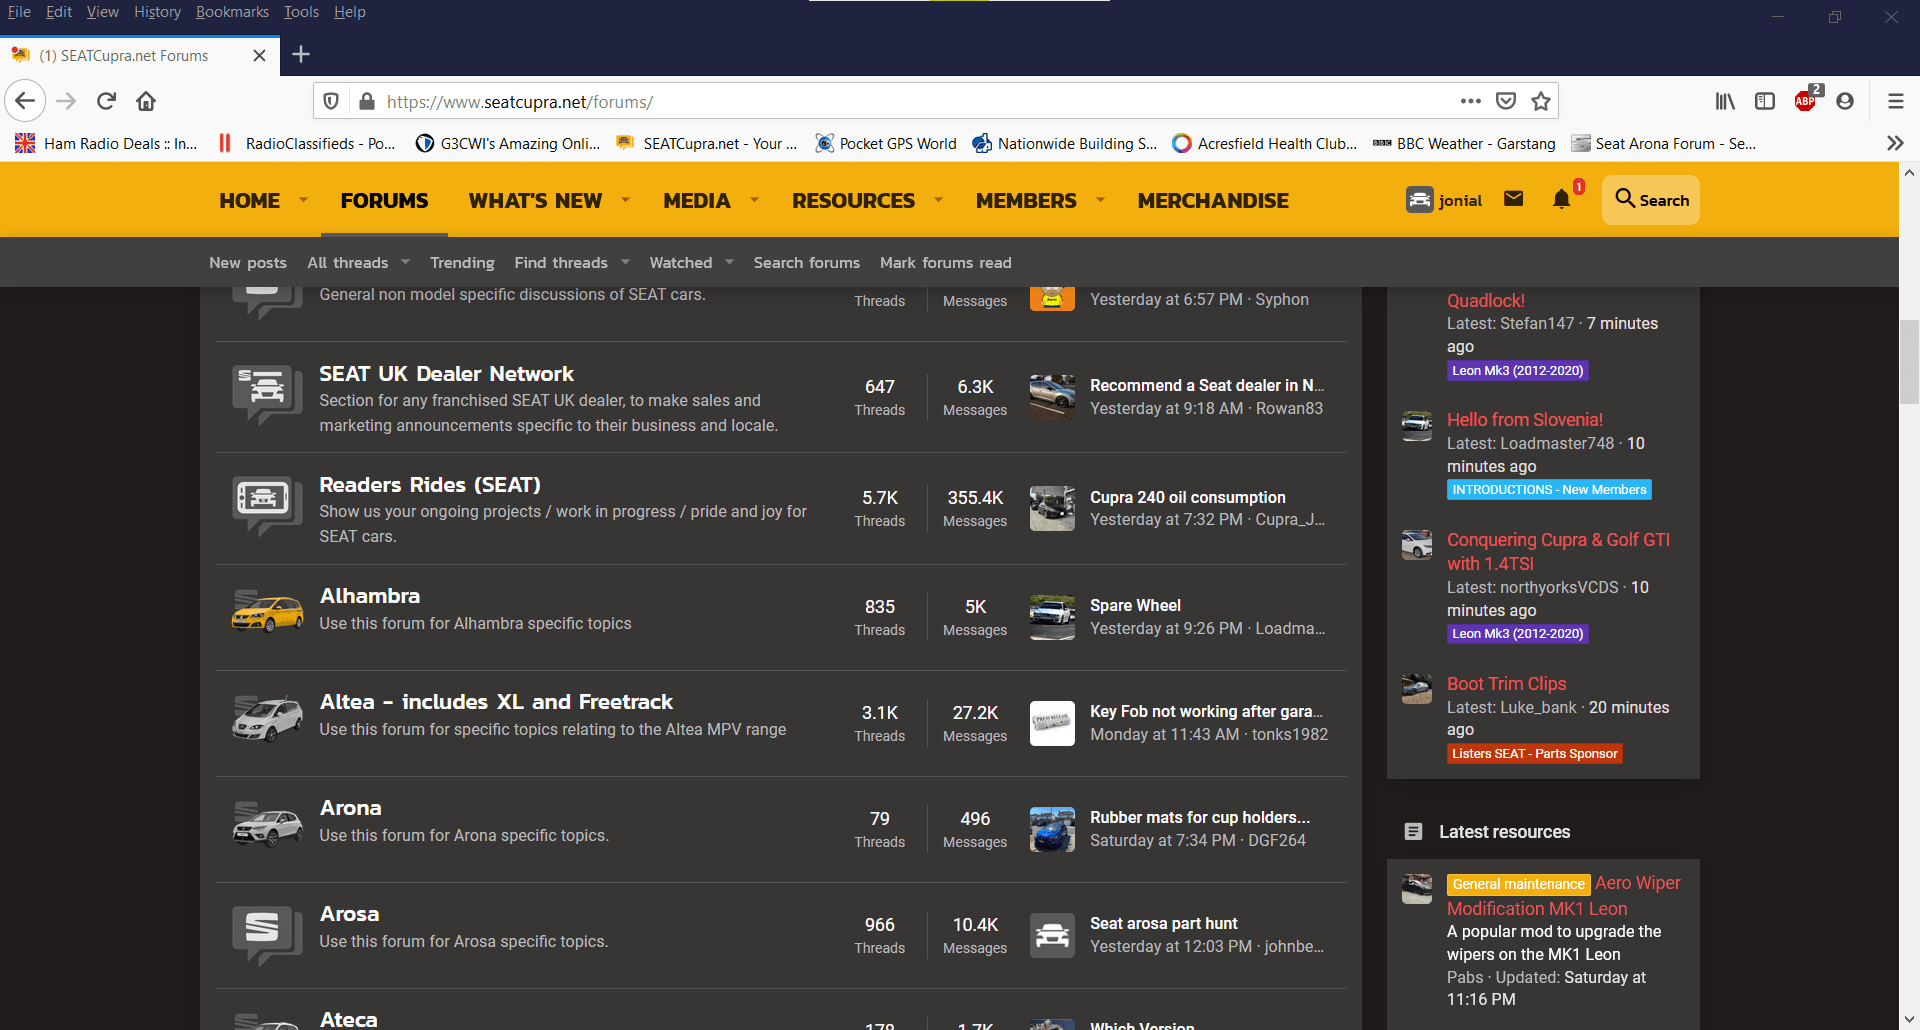This screenshot has height=1030, width=1920.
Task: Expand the Watched dropdown arrow
Action: pos(729,262)
